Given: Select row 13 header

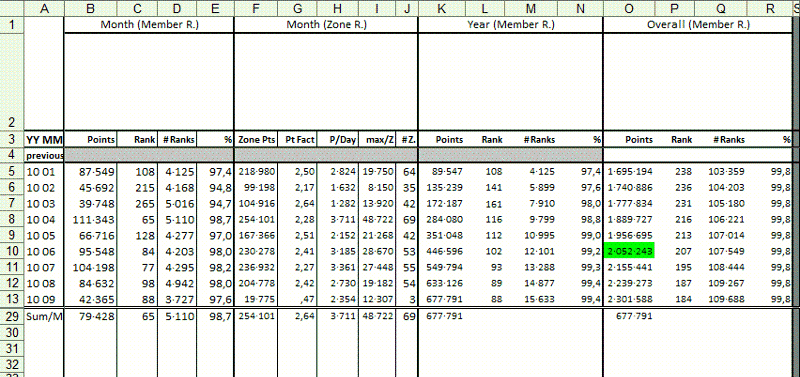Looking at the screenshot, I should [x=12, y=299].
